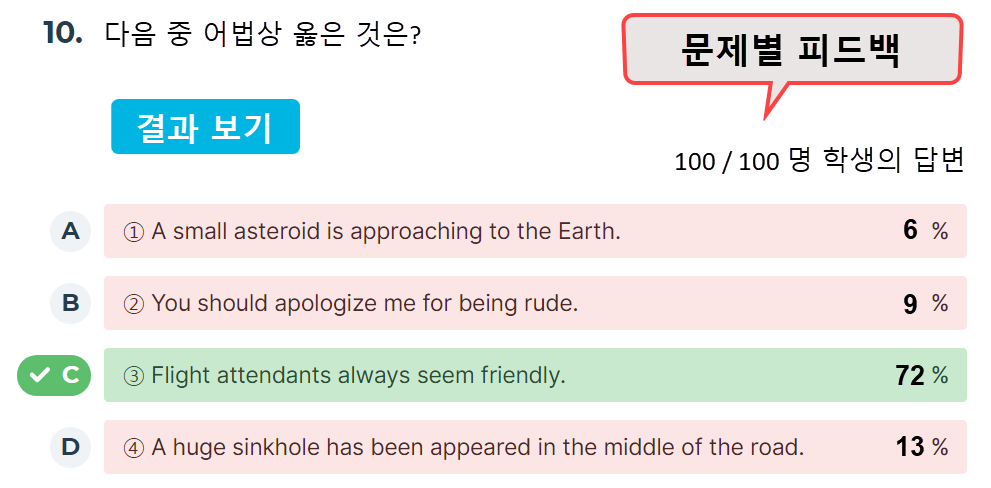The width and height of the screenshot is (991, 488).
Task: Click the green checkmark C badge
Action: tap(54, 375)
